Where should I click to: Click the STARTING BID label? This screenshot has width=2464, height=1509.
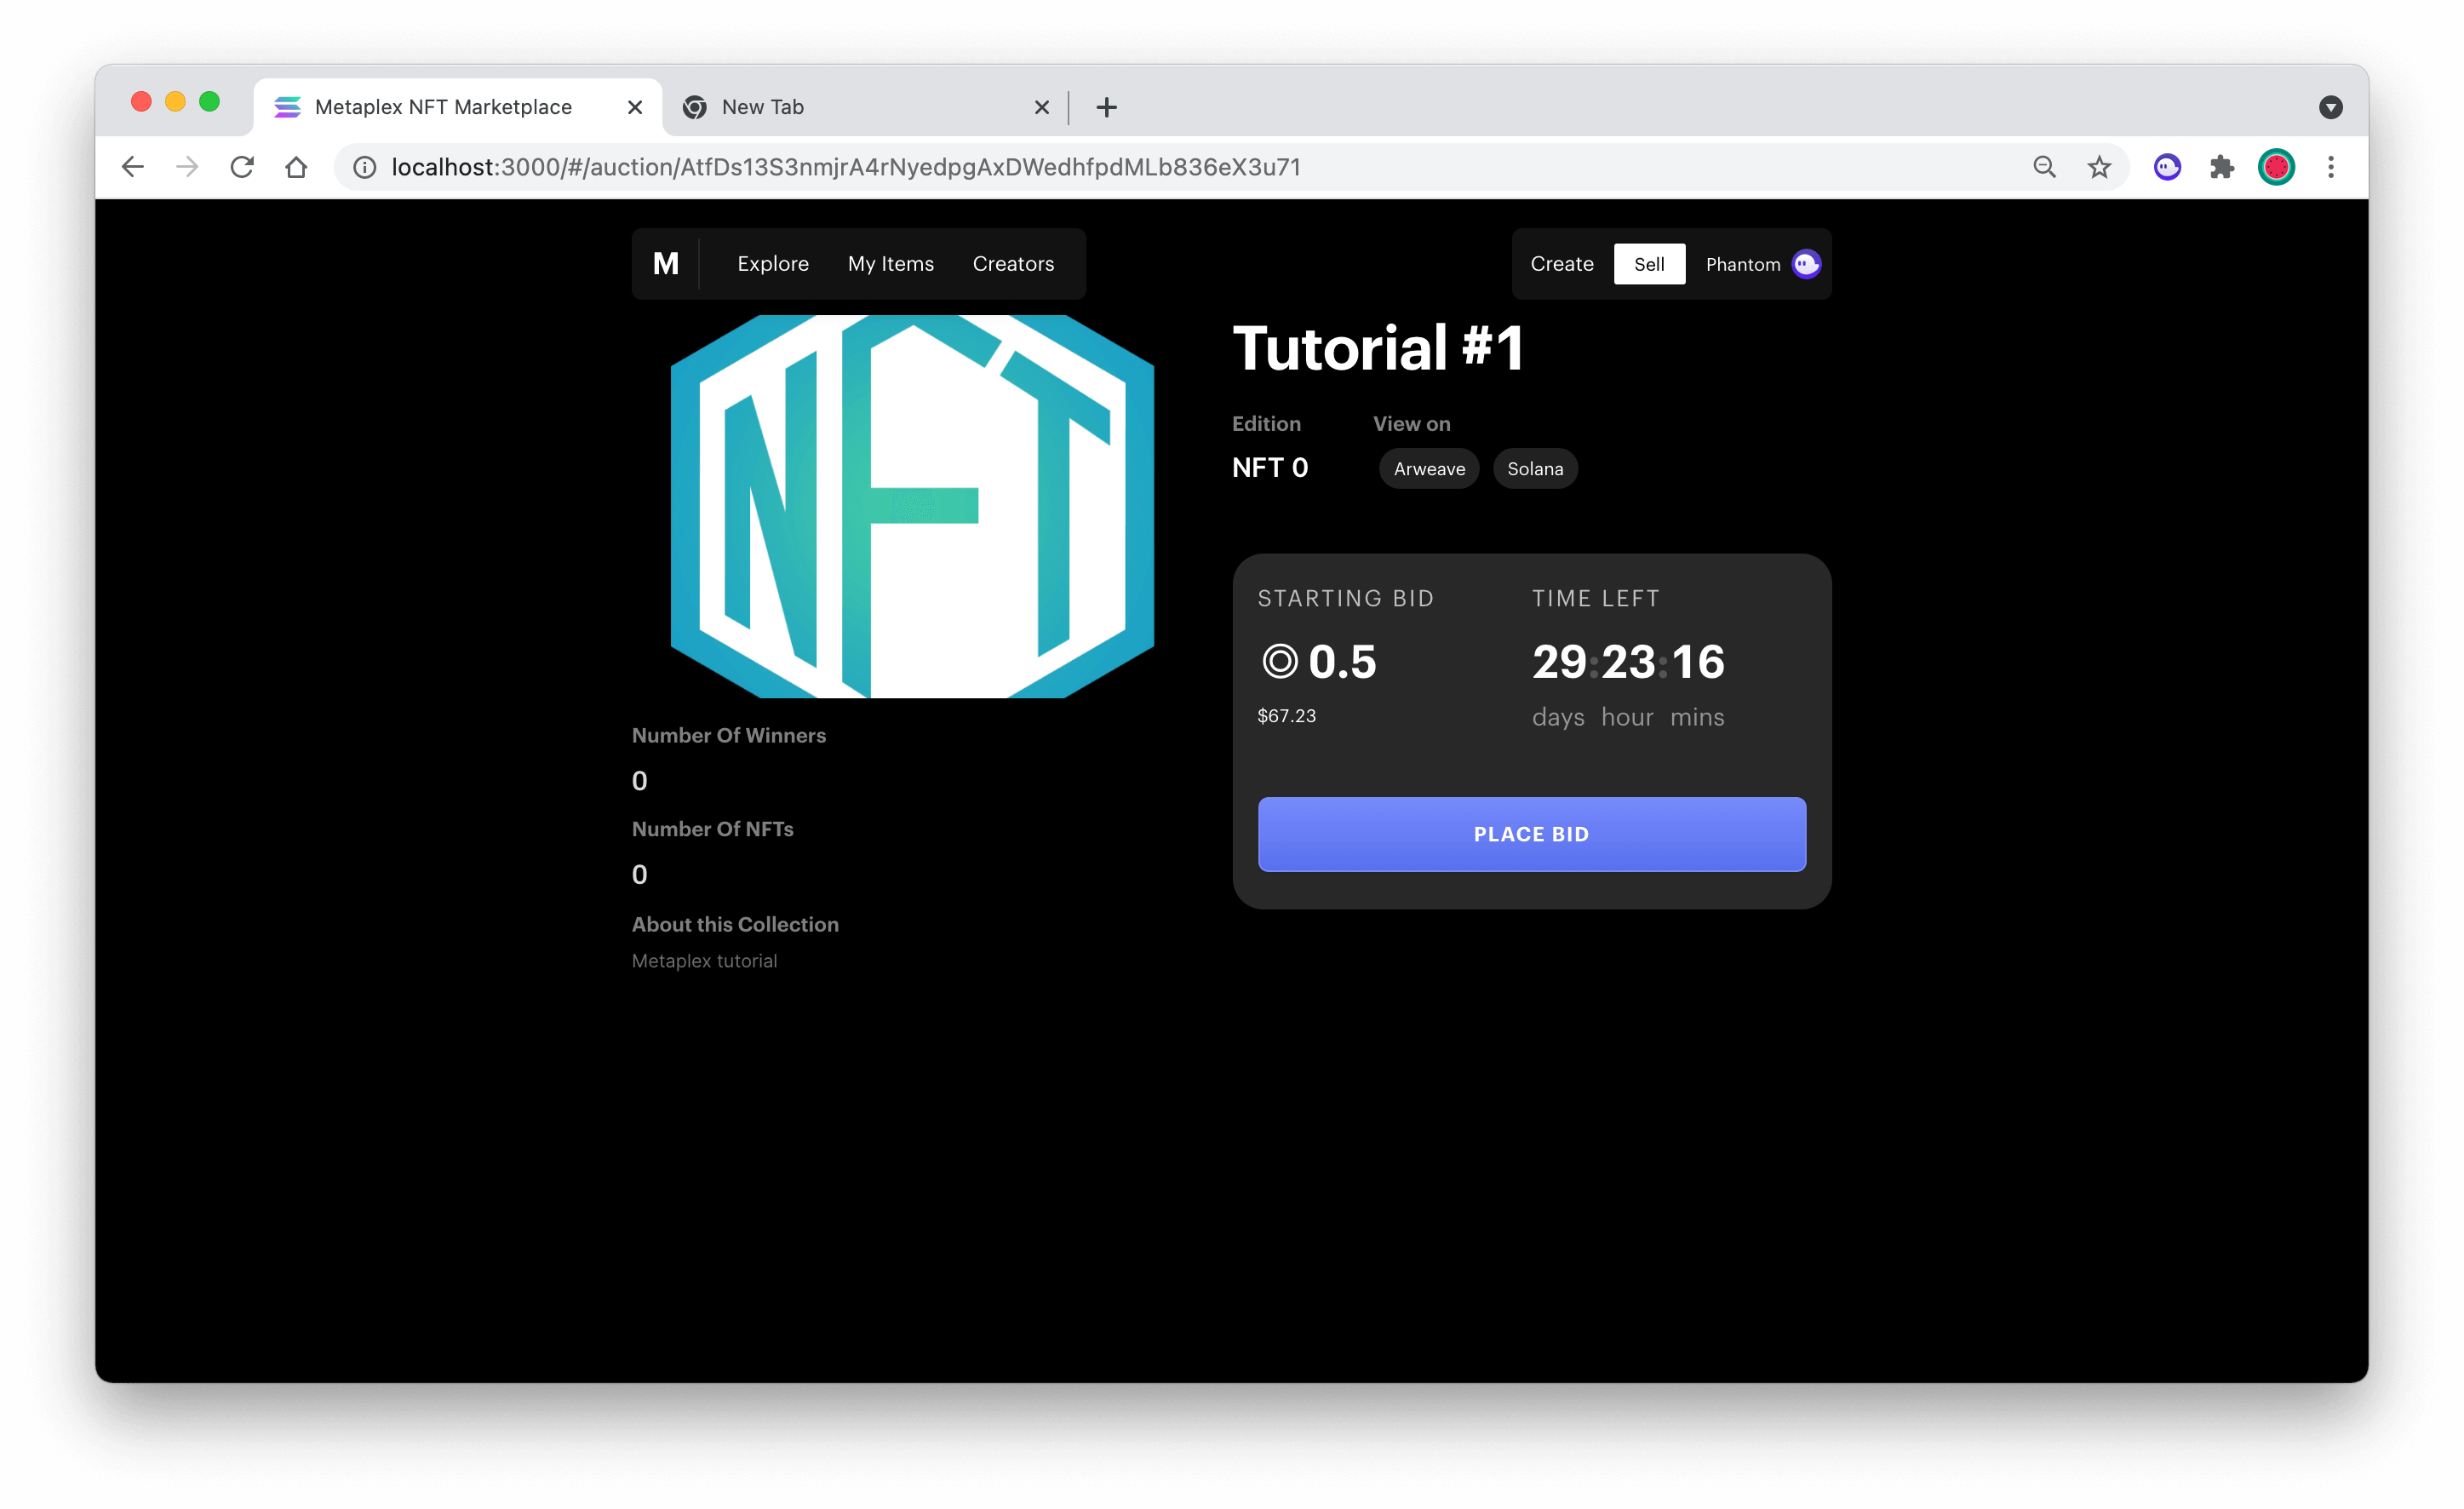pyautogui.click(x=1345, y=598)
